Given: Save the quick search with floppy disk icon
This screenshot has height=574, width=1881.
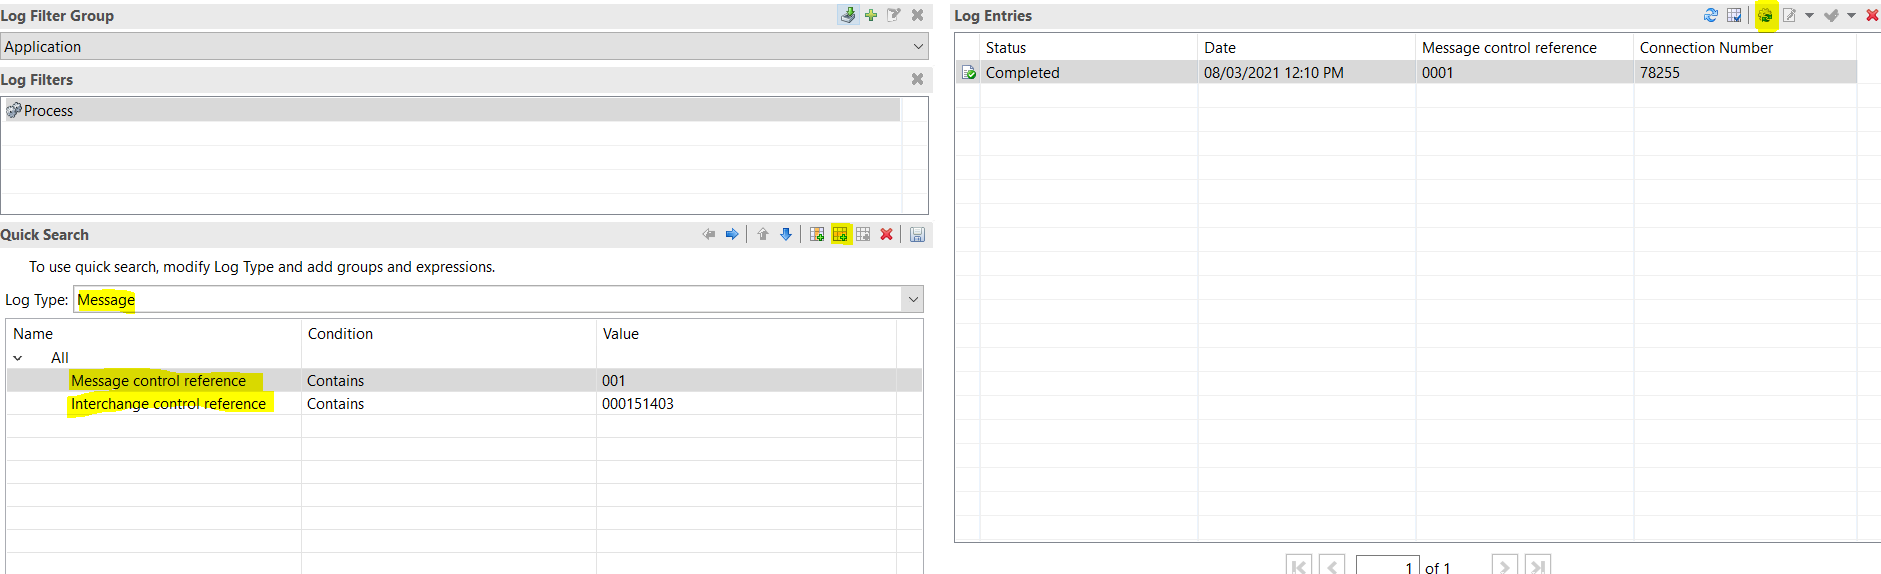Looking at the screenshot, I should (x=917, y=234).
